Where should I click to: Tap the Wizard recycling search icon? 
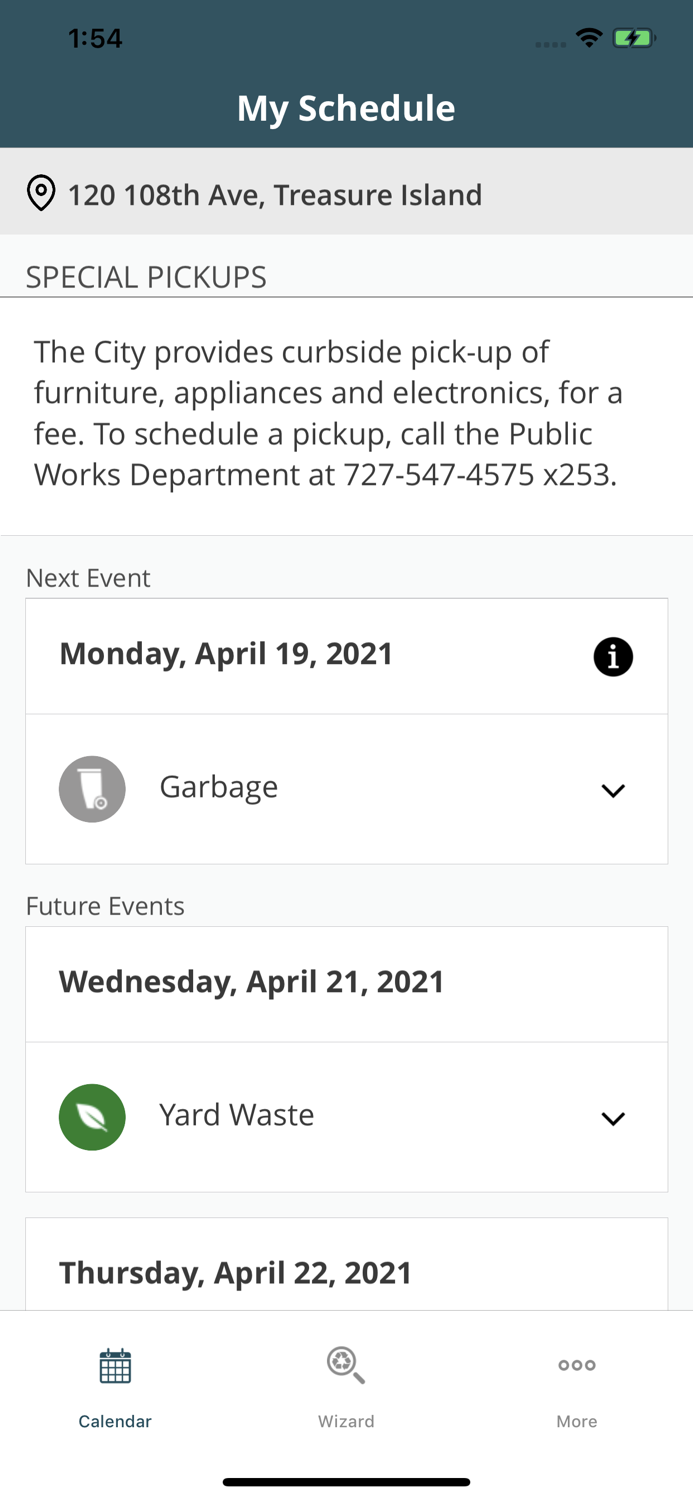point(346,1365)
